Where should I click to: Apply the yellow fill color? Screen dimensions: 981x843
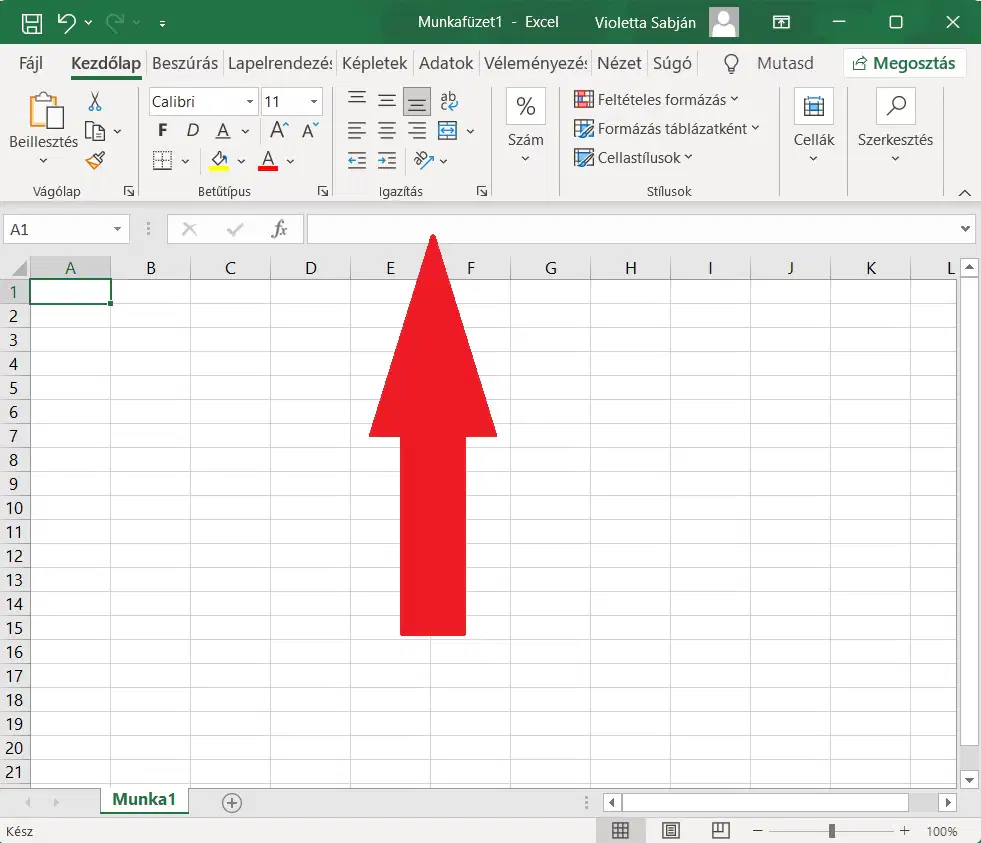click(x=219, y=161)
